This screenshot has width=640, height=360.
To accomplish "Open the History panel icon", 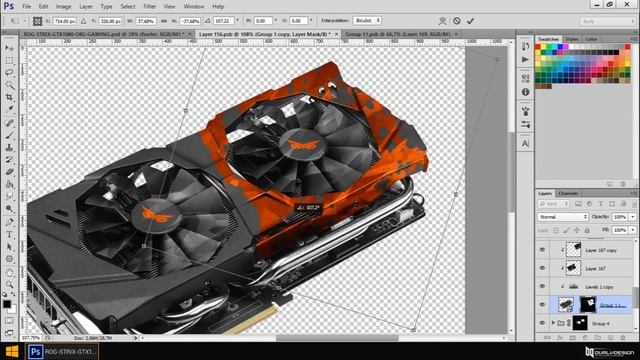I will [x=525, y=46].
